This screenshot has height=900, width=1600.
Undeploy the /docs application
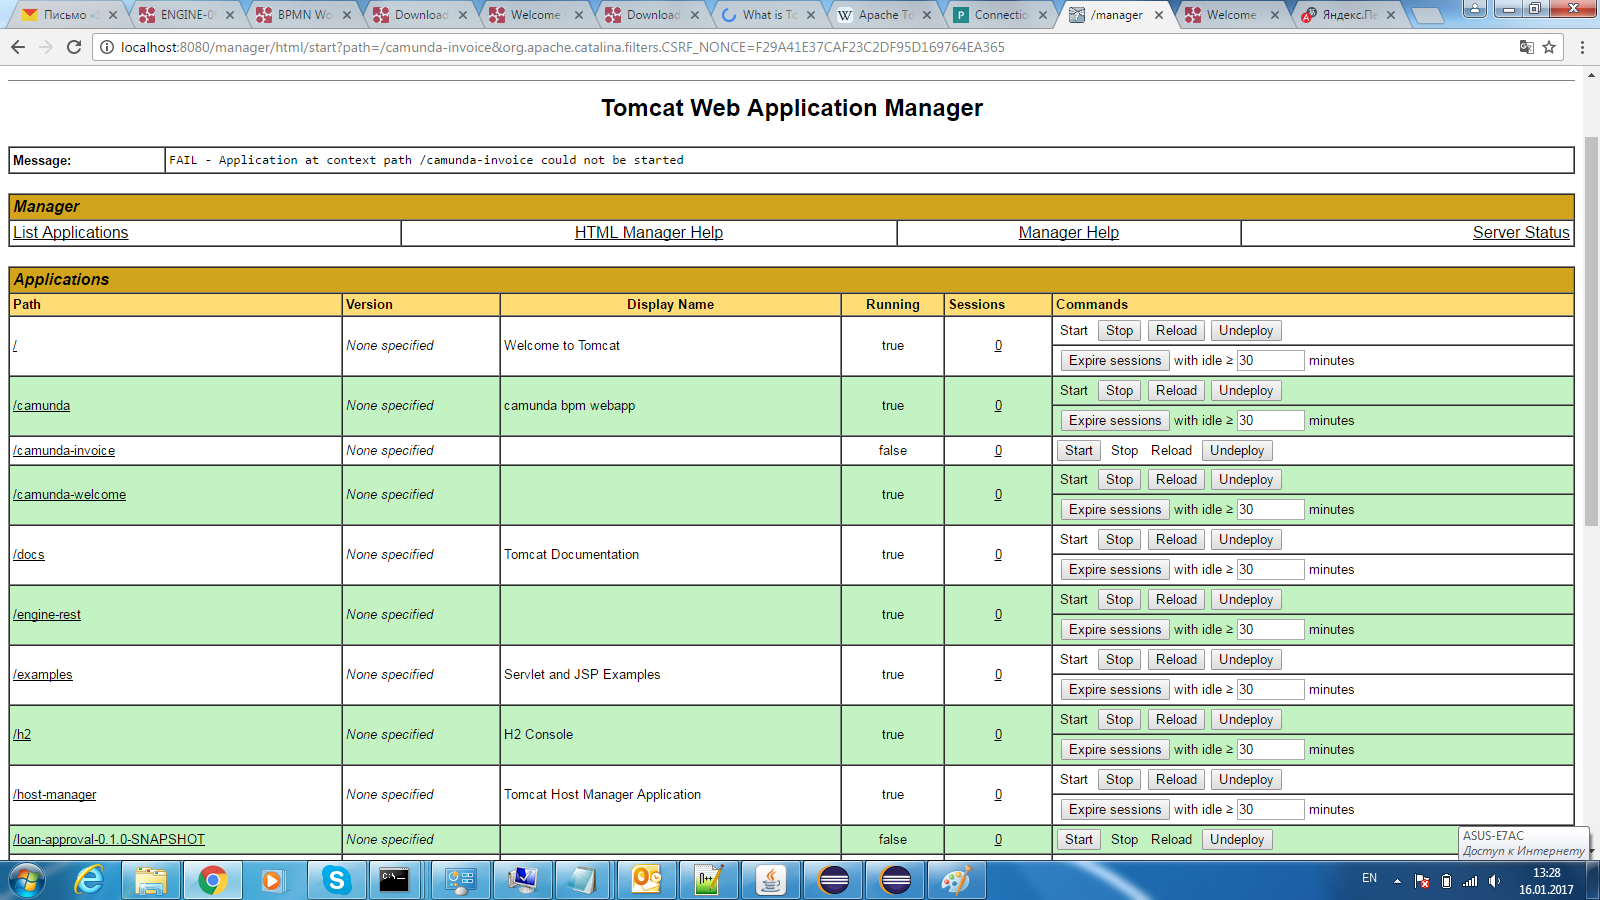point(1246,540)
